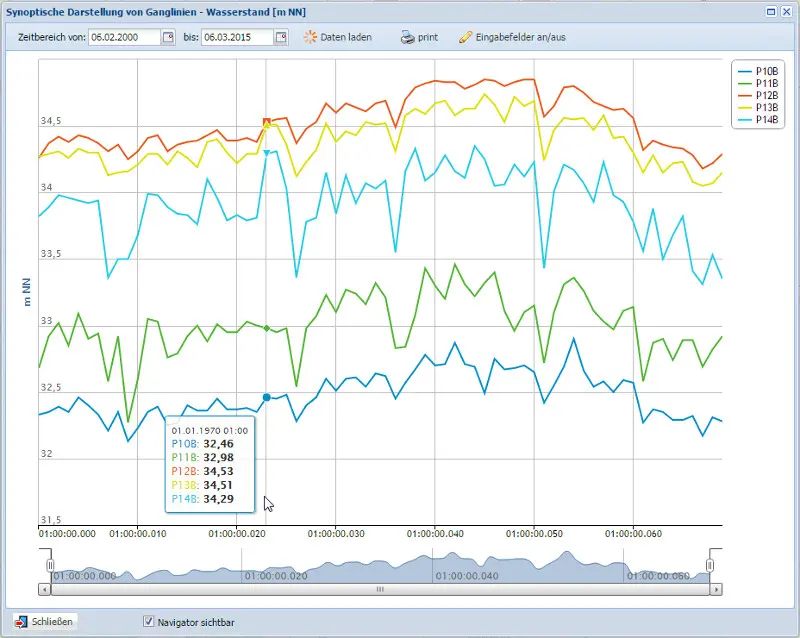Viewport: 800px width, 638px height.
Task: Maximize the chart window
Action: click(x=771, y=12)
